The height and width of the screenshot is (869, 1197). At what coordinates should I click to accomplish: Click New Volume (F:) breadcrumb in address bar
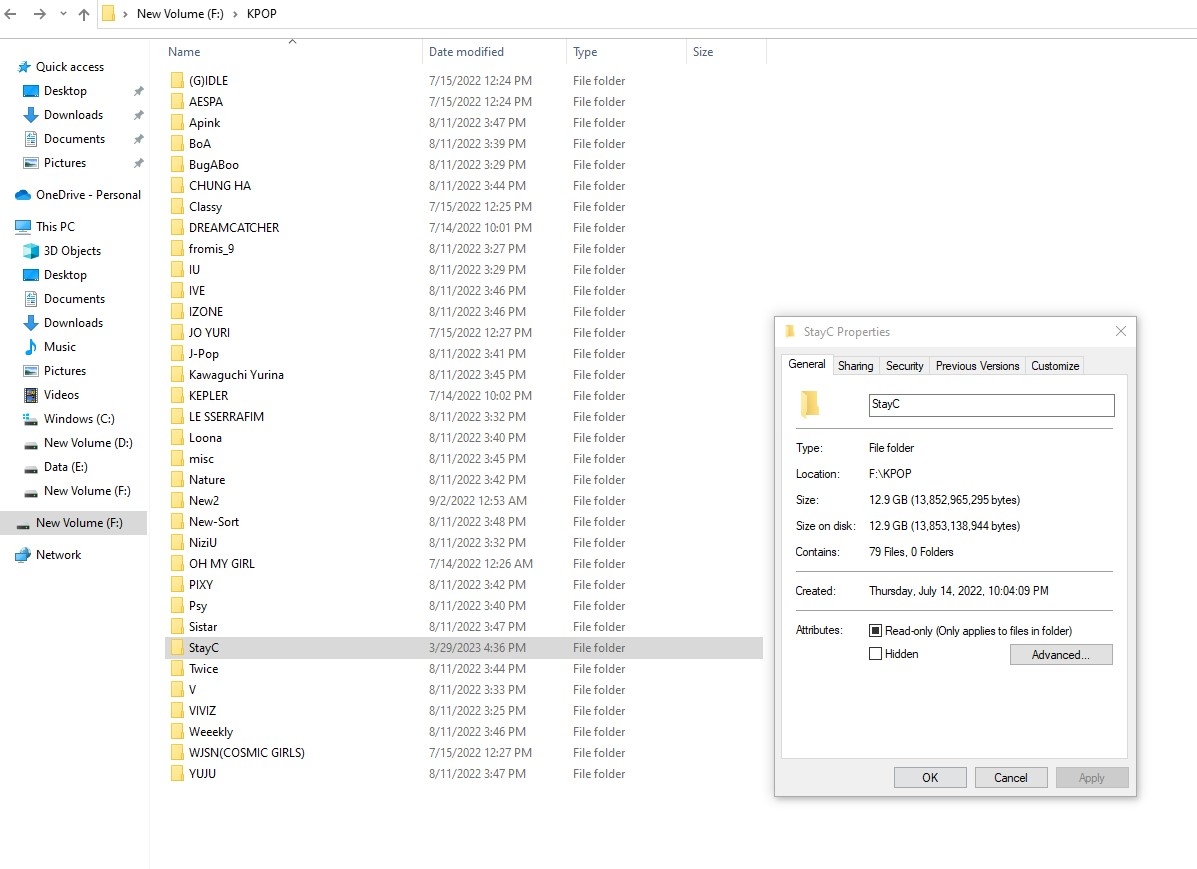tap(180, 14)
